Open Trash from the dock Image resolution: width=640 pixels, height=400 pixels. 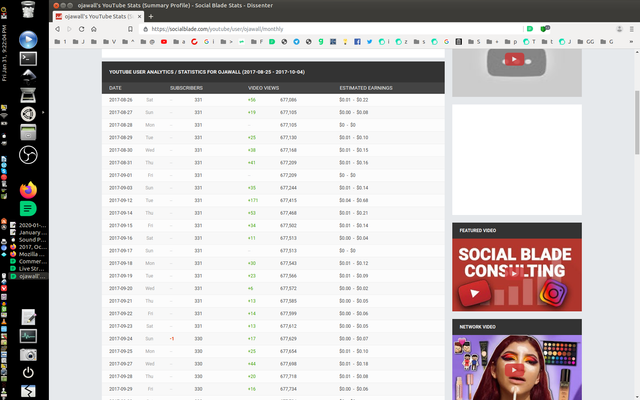pos(28,9)
